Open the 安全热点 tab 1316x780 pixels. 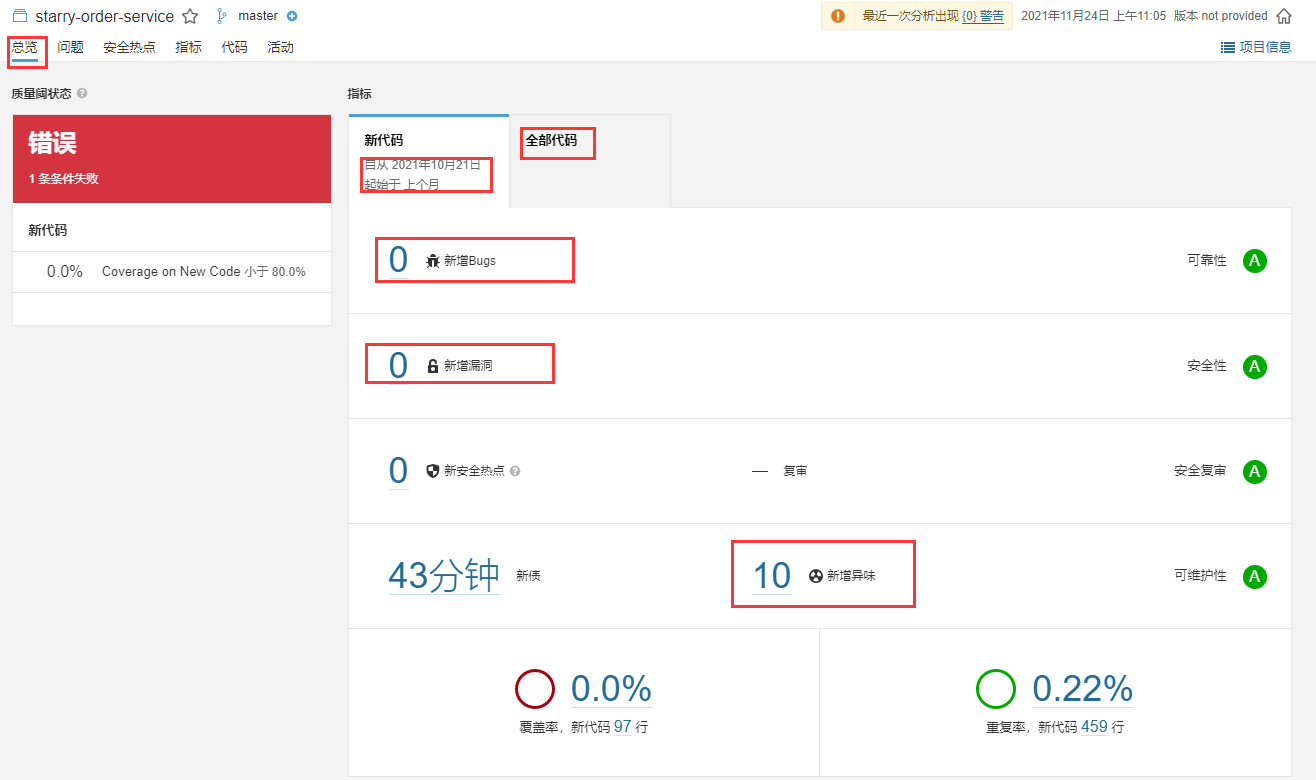[129, 47]
